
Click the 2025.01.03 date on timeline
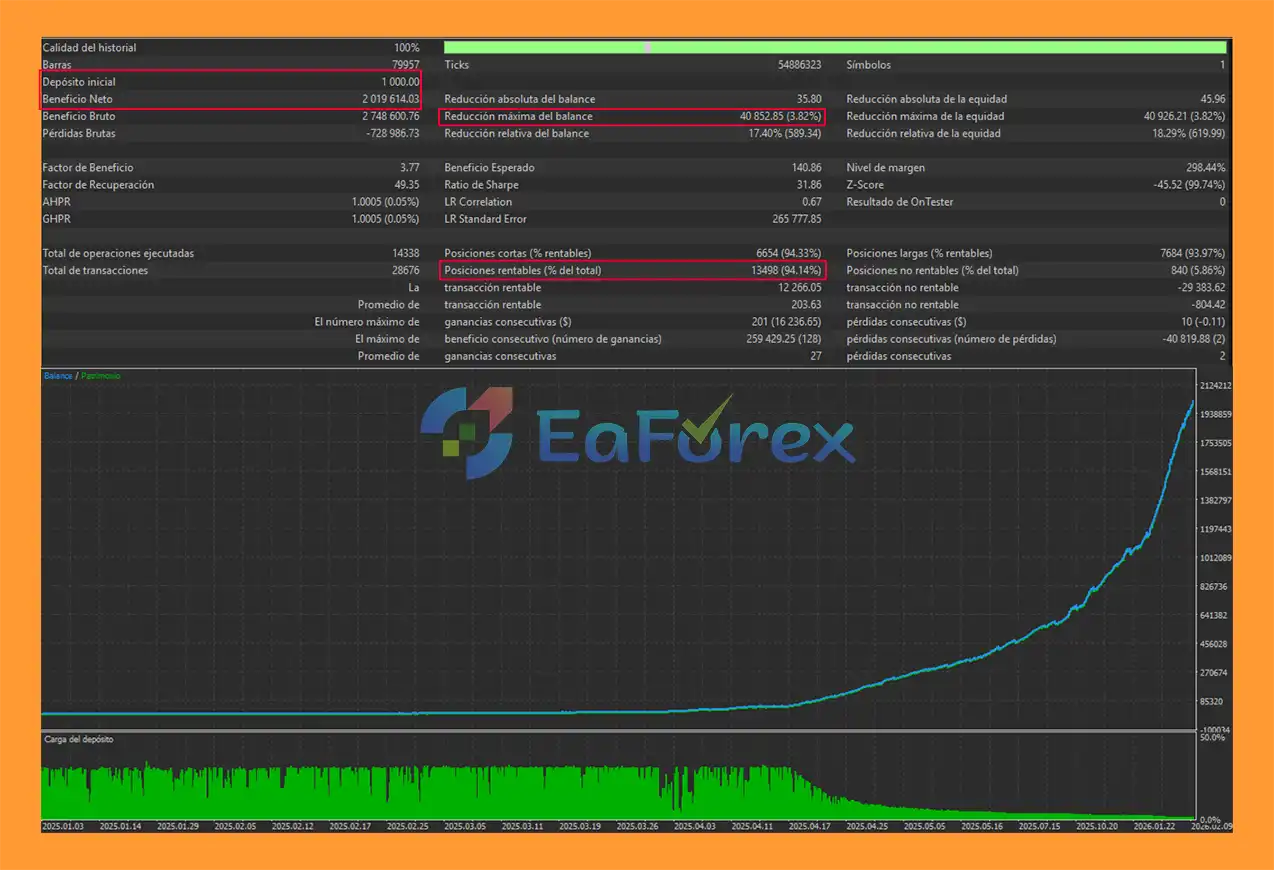pyautogui.click(x=64, y=827)
